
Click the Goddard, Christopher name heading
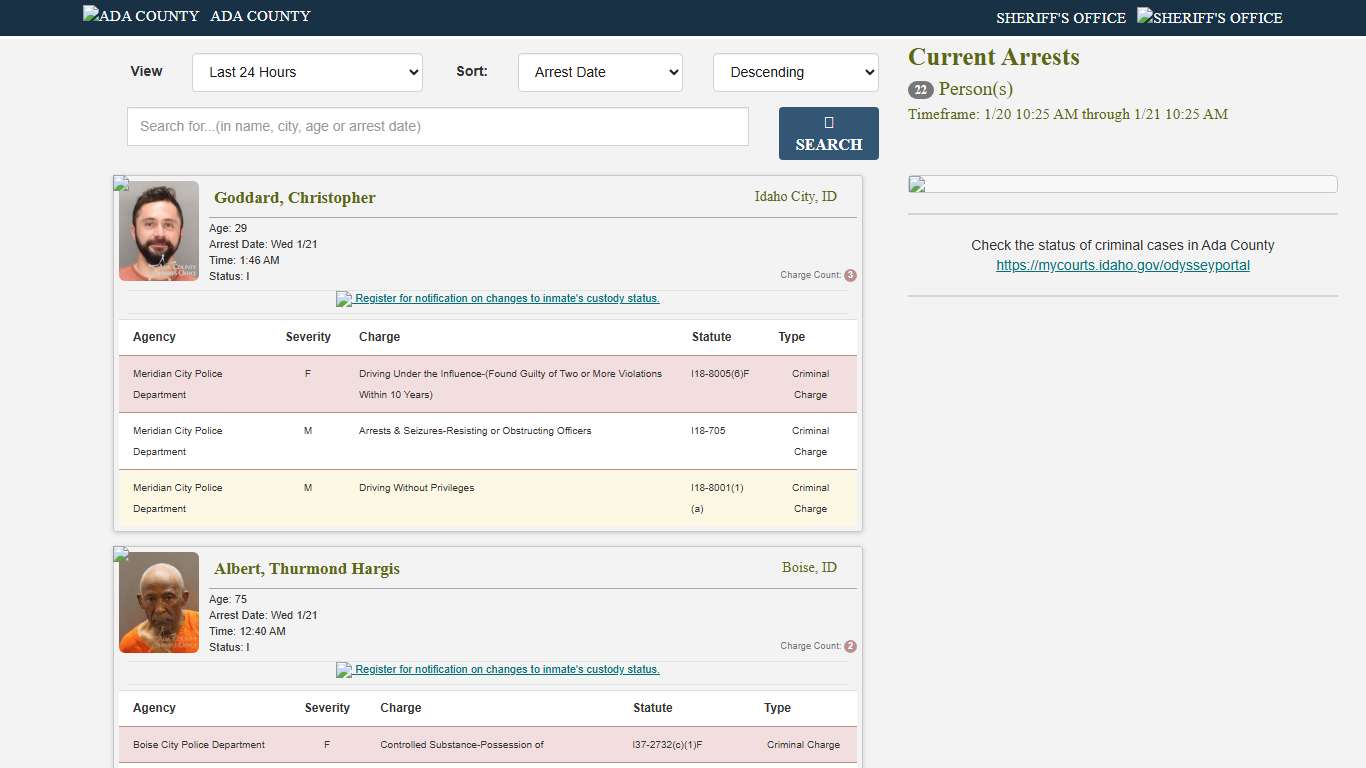[x=294, y=197]
